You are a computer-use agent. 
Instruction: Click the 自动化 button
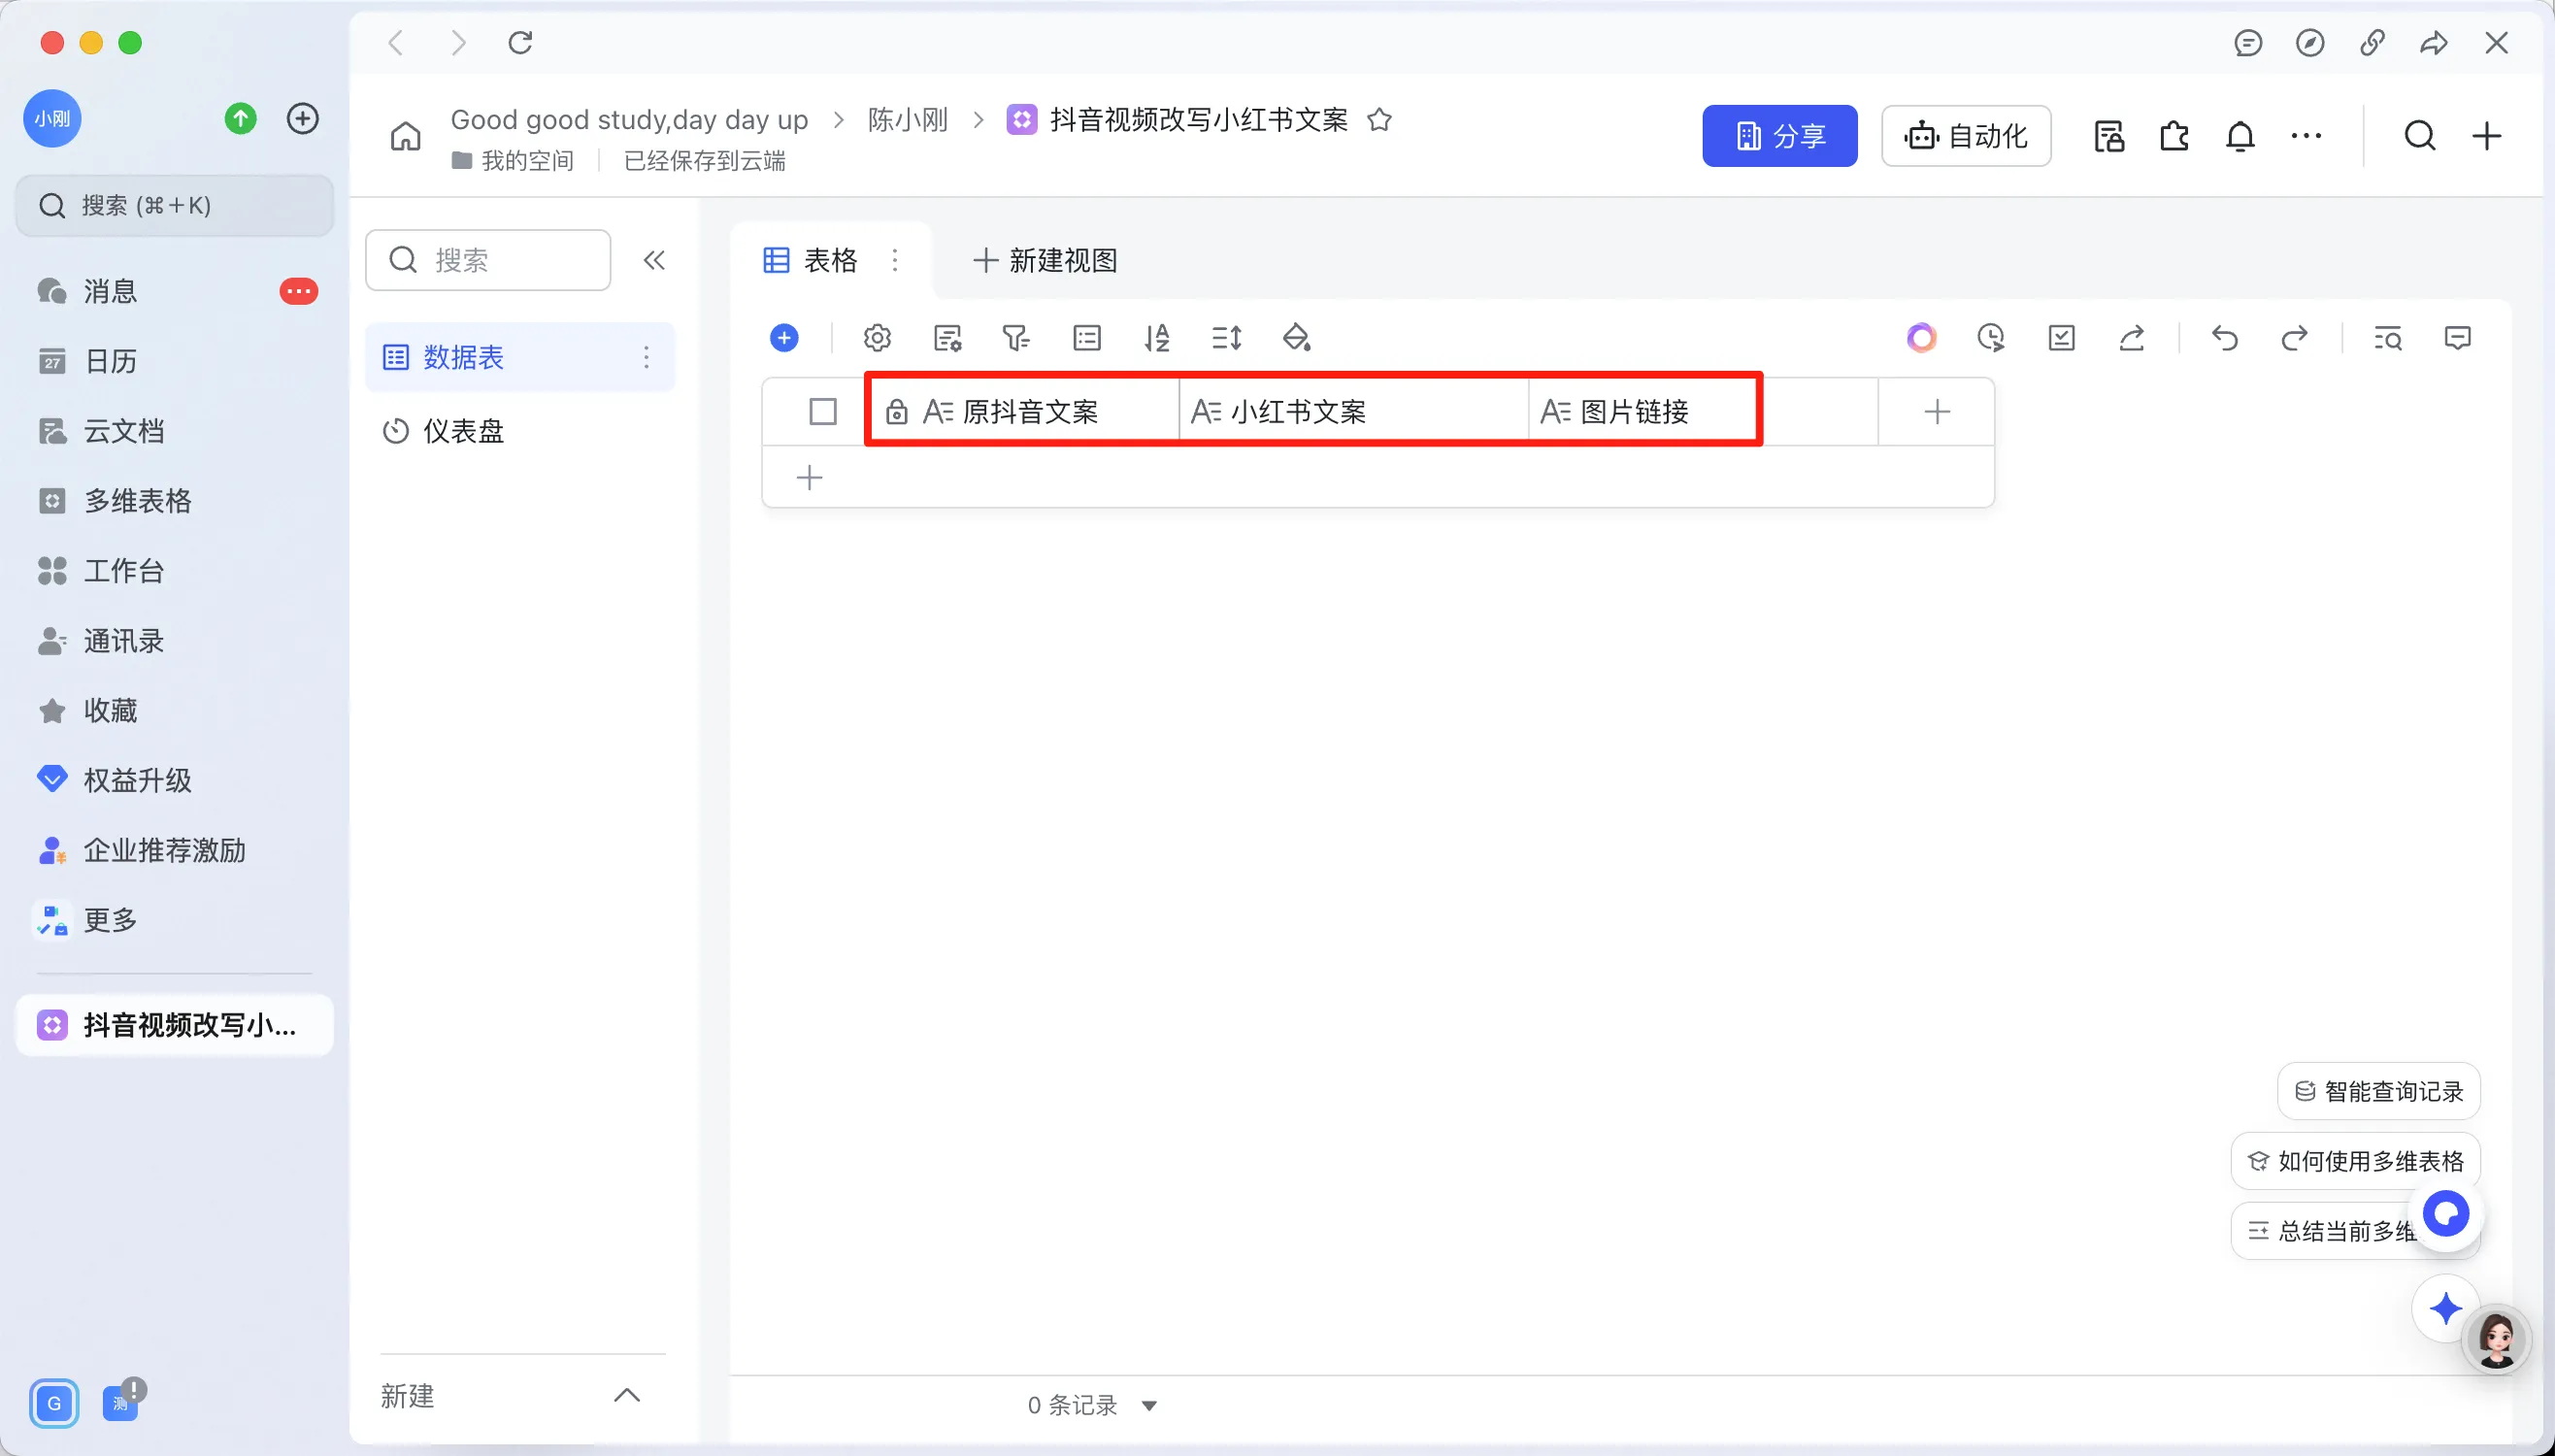click(x=1965, y=136)
